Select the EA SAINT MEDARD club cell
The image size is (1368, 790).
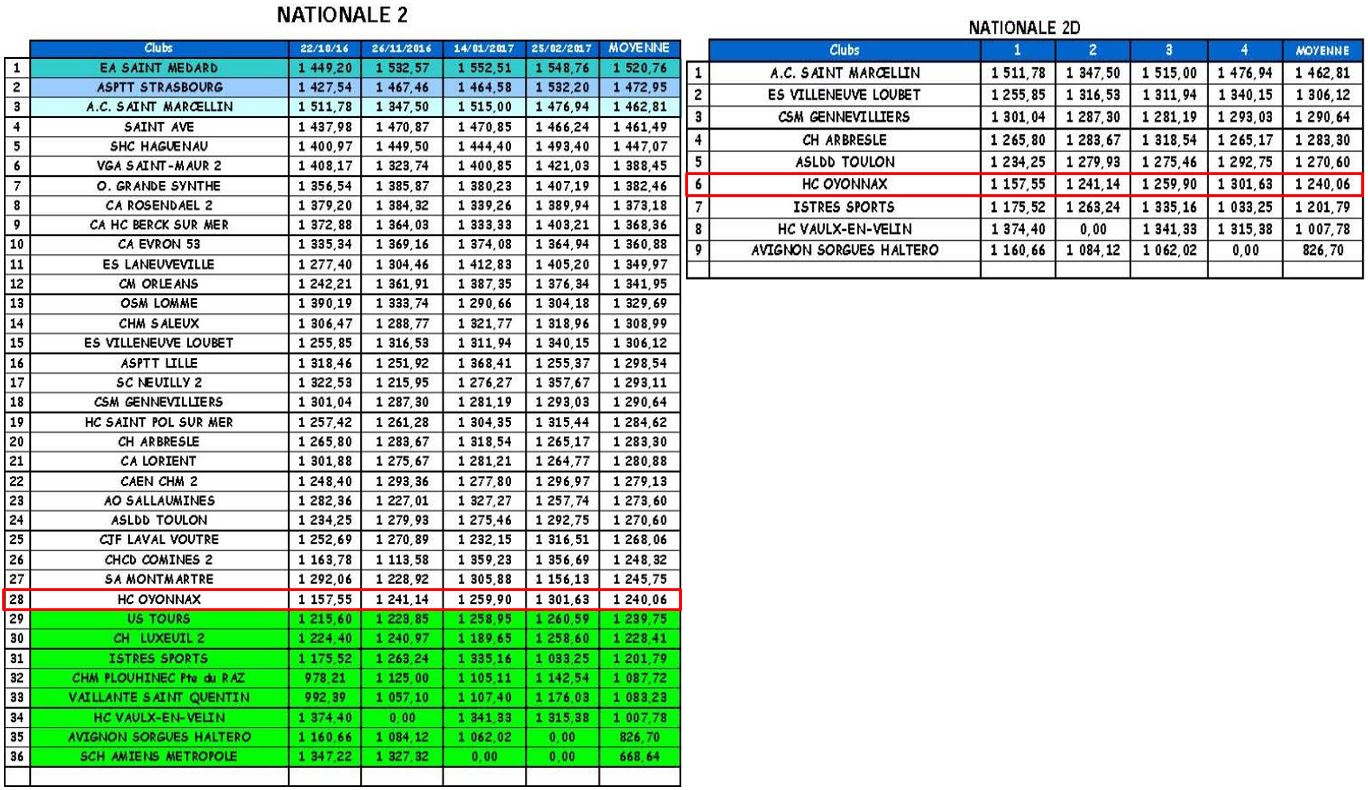point(159,68)
